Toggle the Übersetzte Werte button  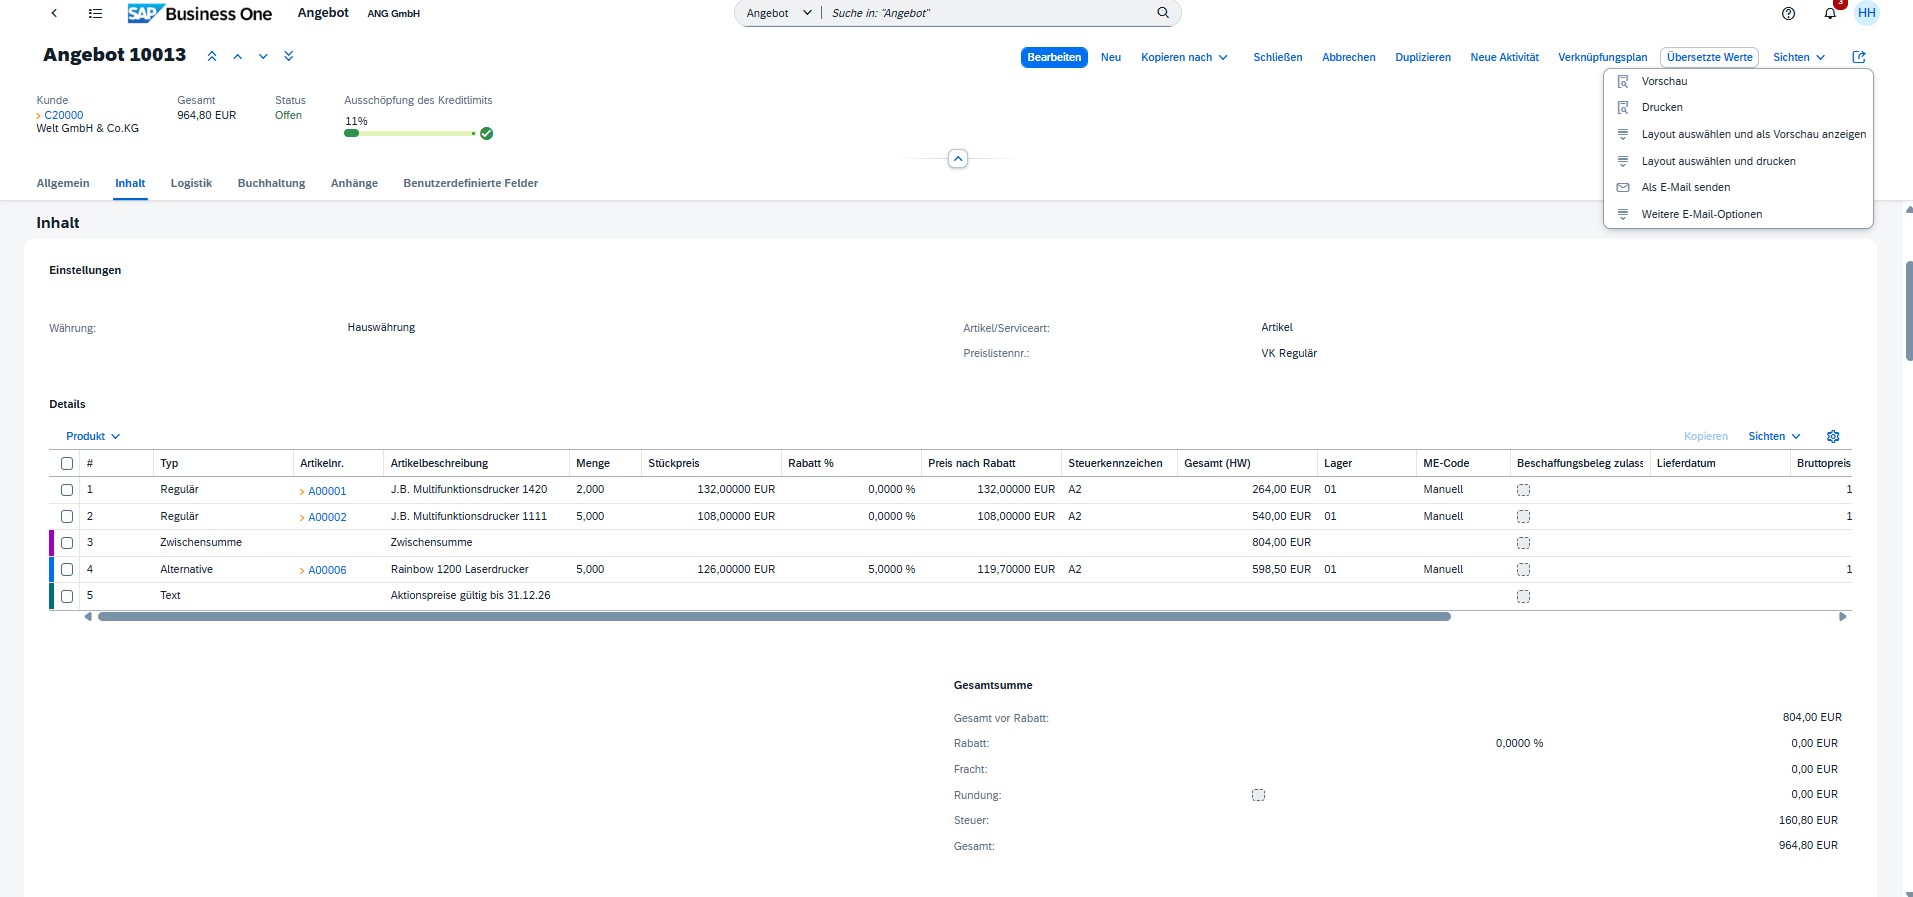[x=1709, y=57]
